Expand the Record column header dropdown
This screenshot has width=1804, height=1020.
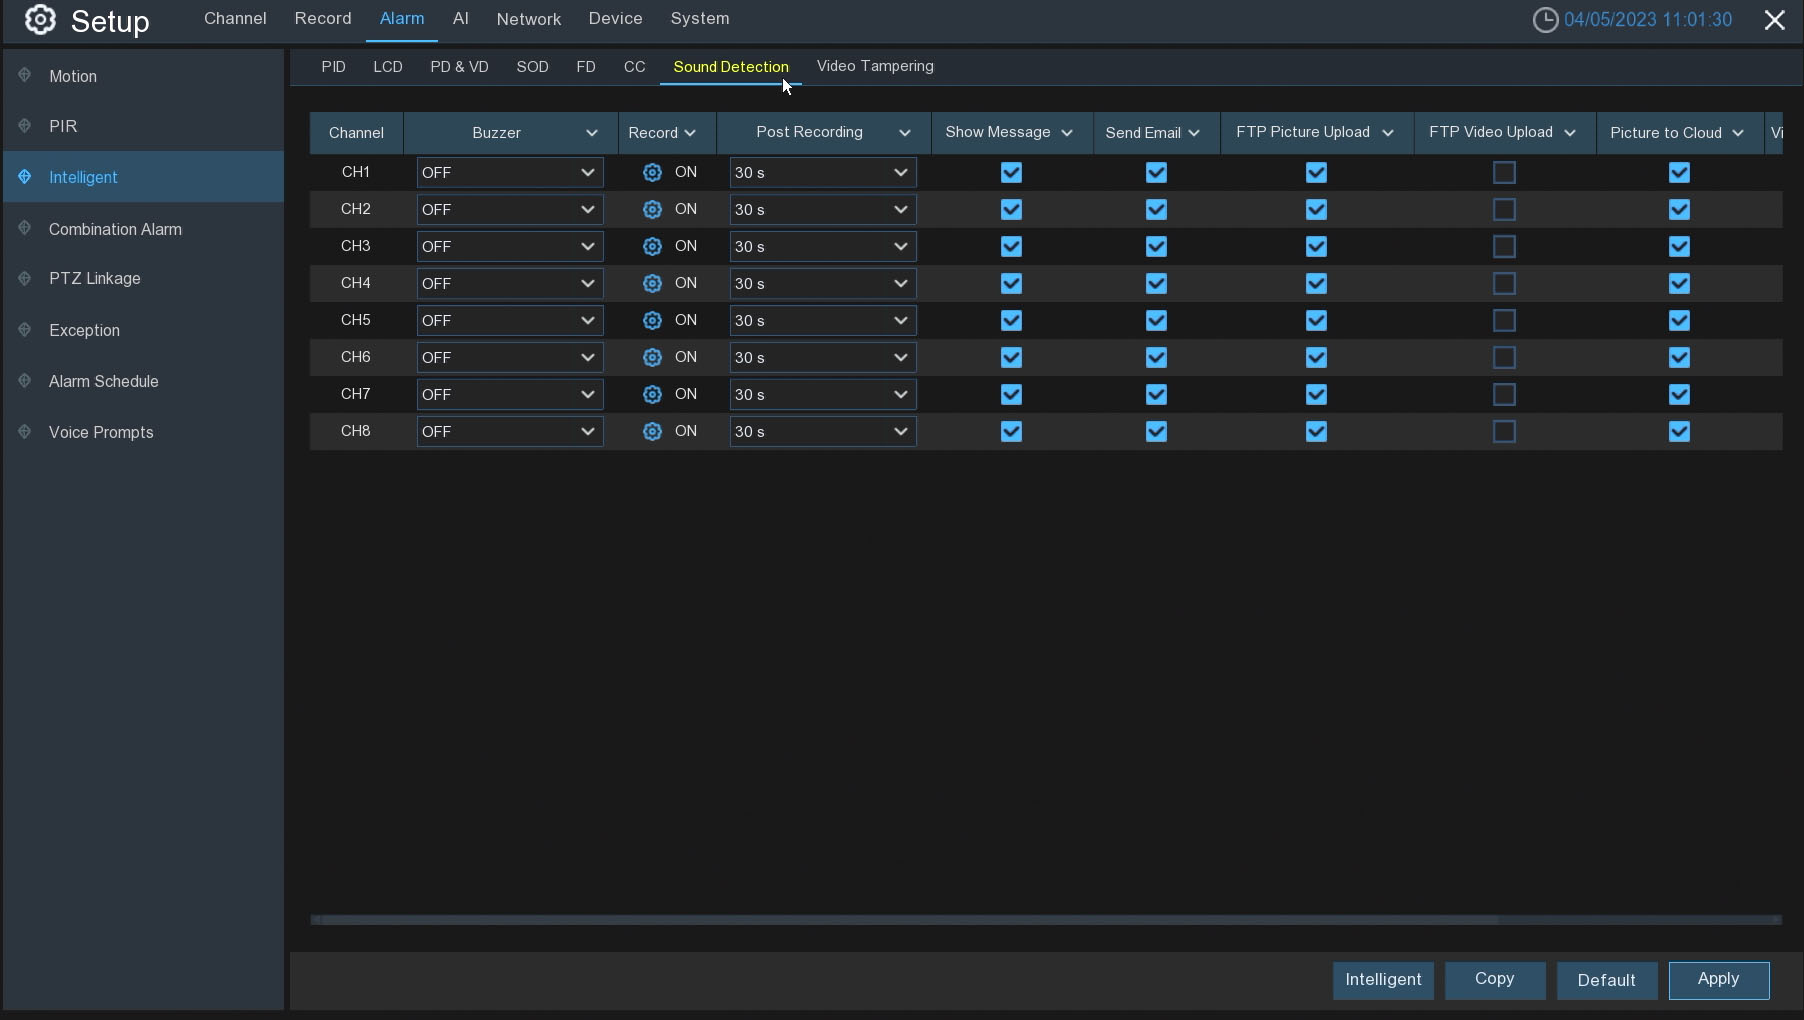[x=690, y=133]
